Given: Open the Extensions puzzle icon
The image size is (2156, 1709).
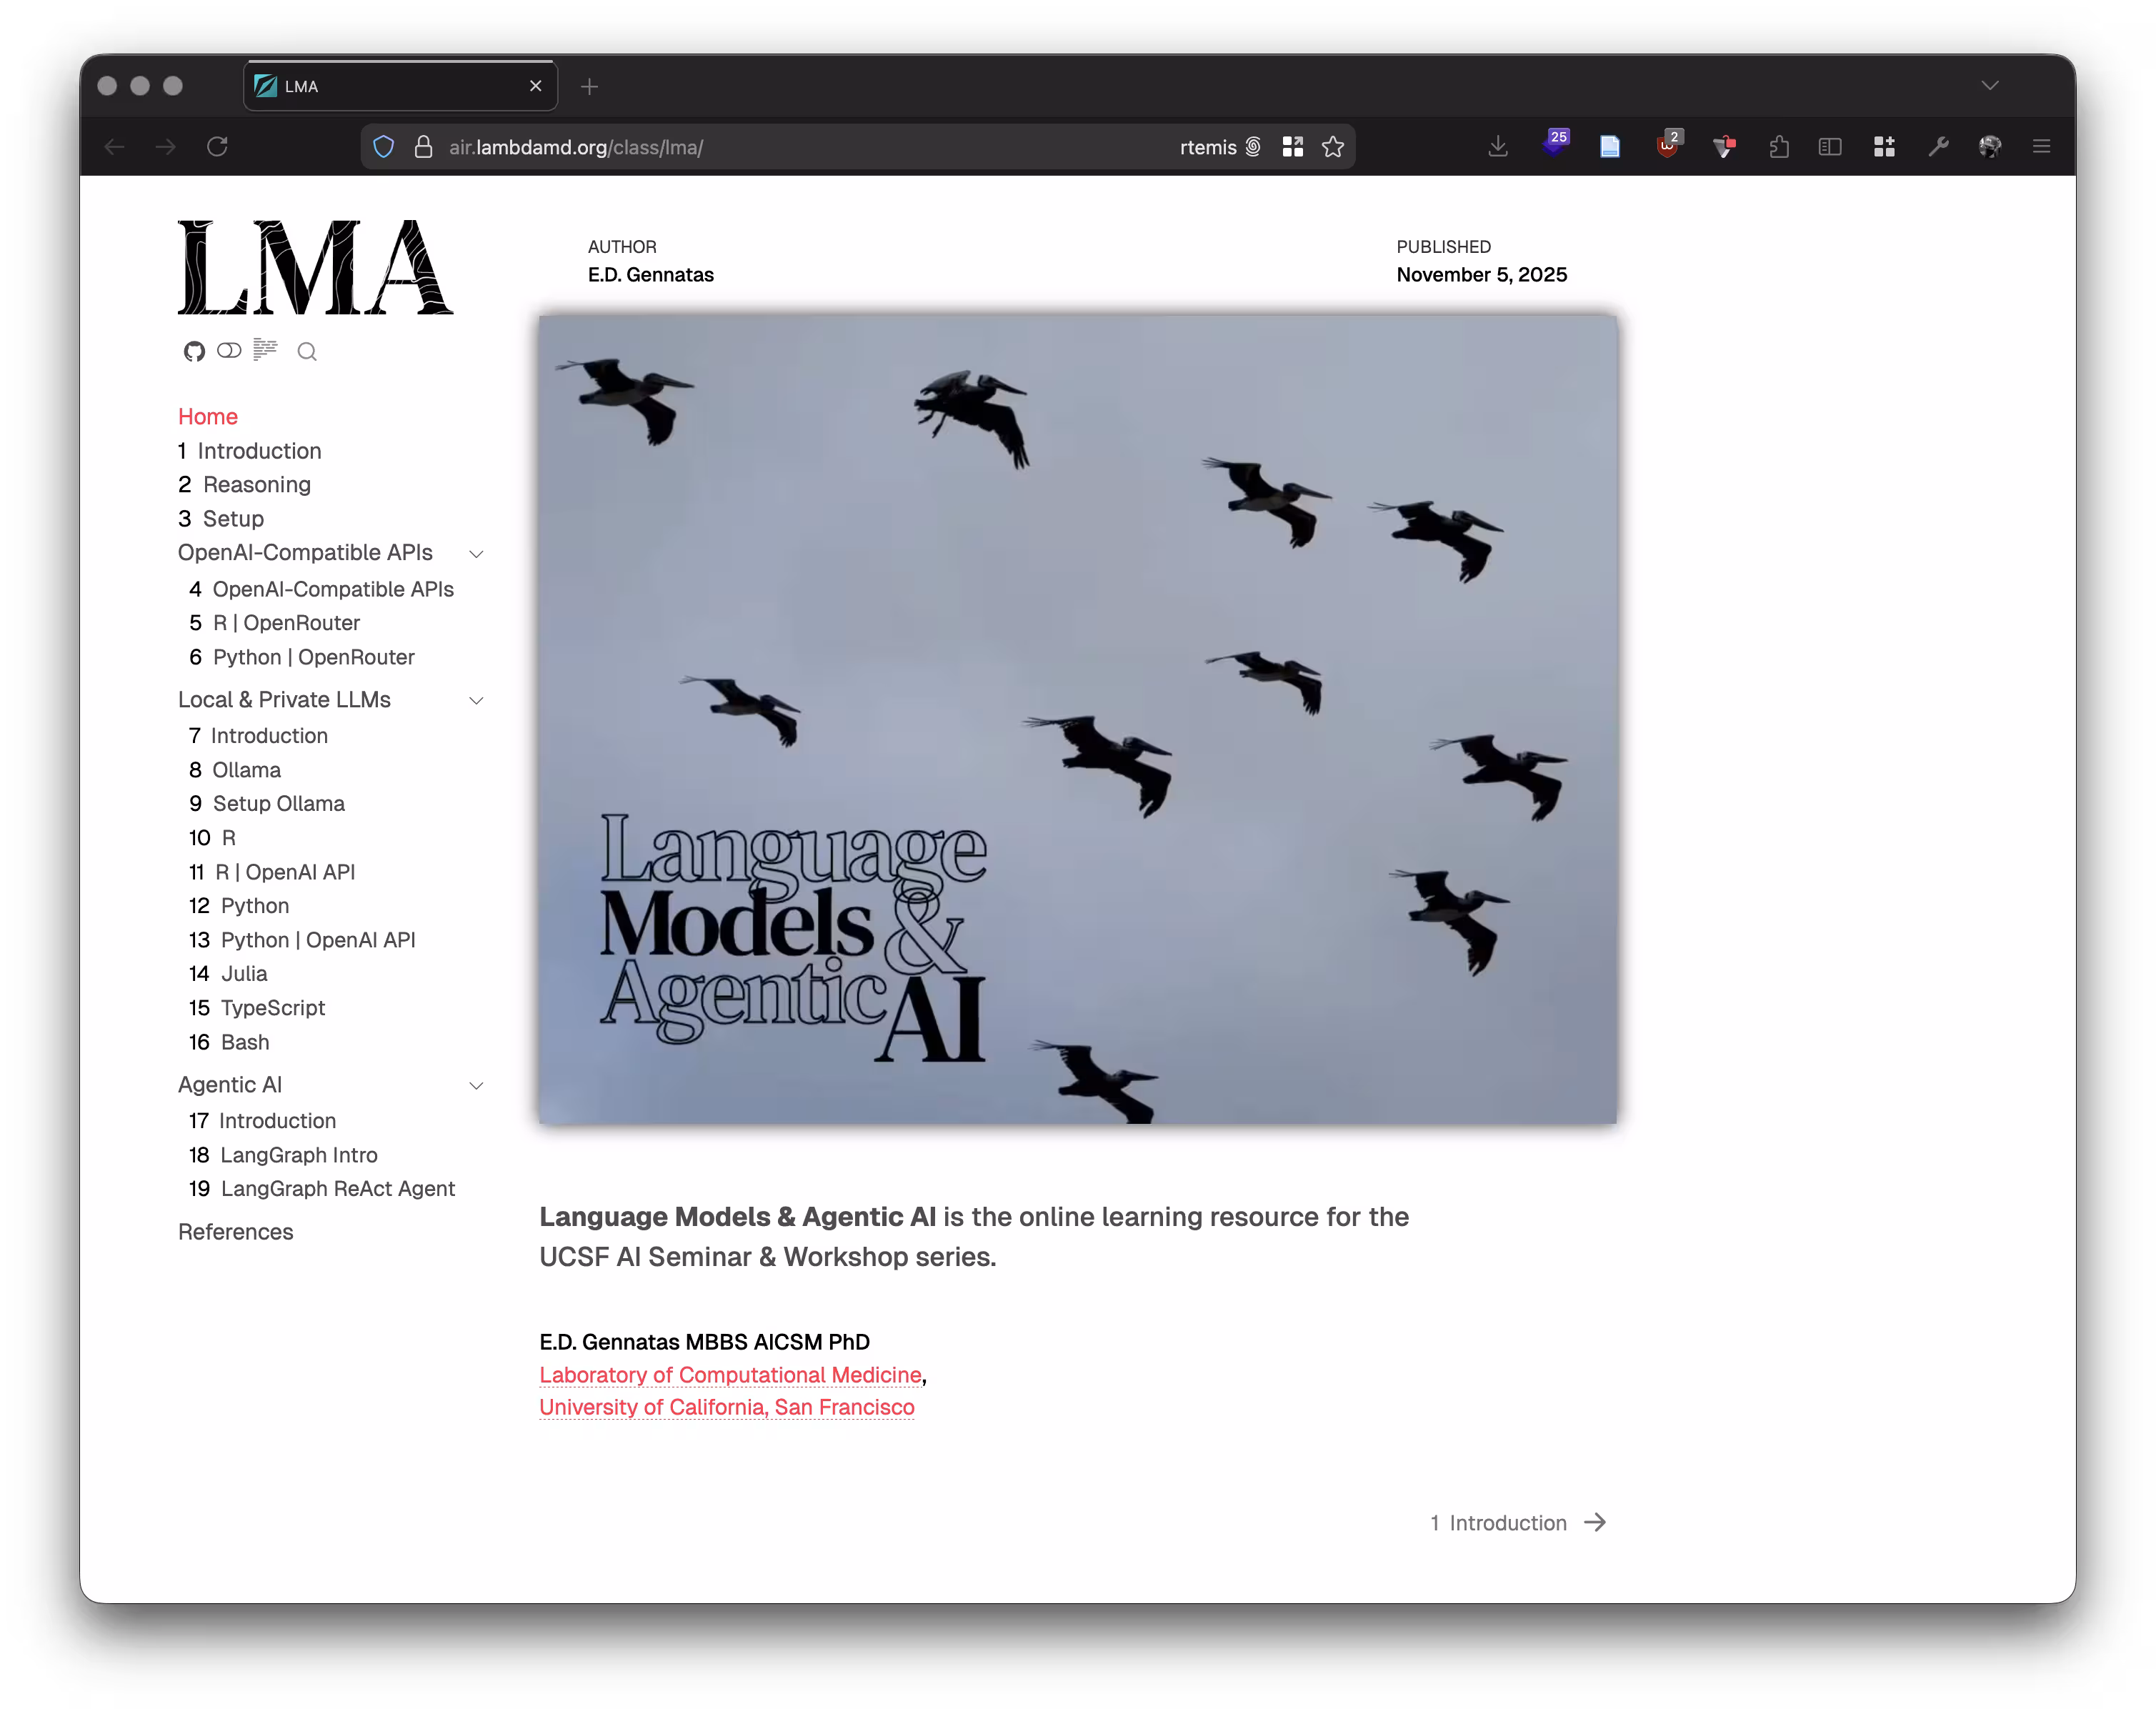Looking at the screenshot, I should point(1778,147).
